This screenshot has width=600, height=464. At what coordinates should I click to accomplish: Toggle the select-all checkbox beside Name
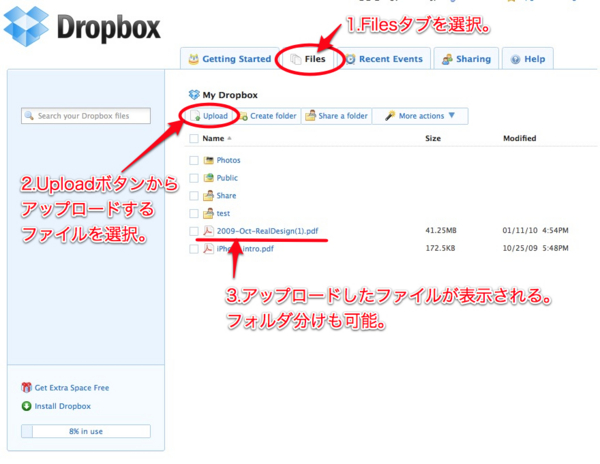(194, 138)
